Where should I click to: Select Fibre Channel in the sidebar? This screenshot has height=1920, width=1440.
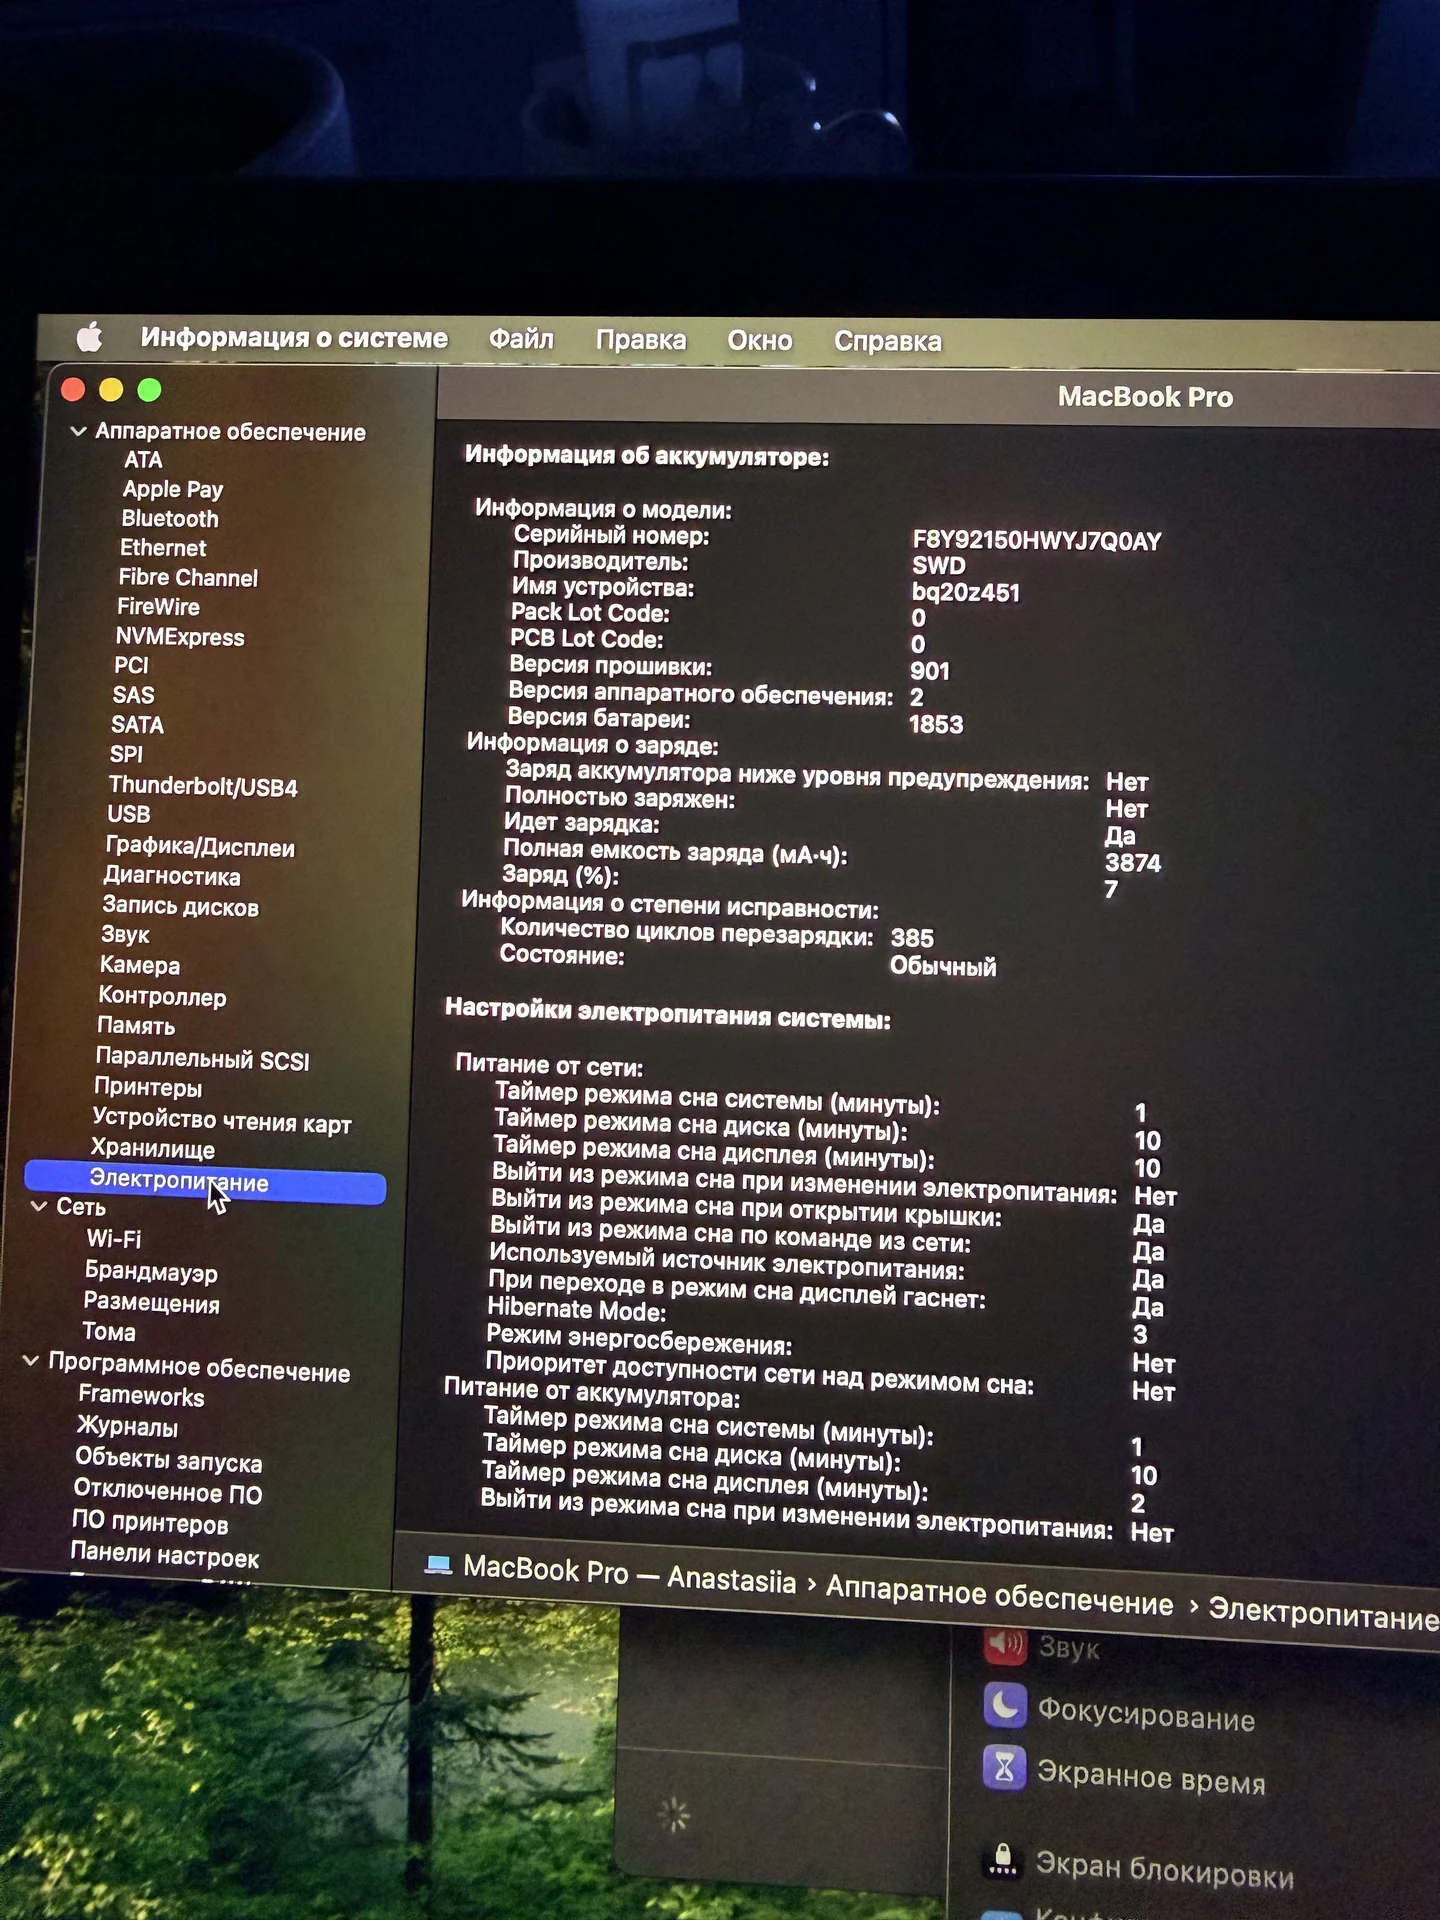click(188, 578)
